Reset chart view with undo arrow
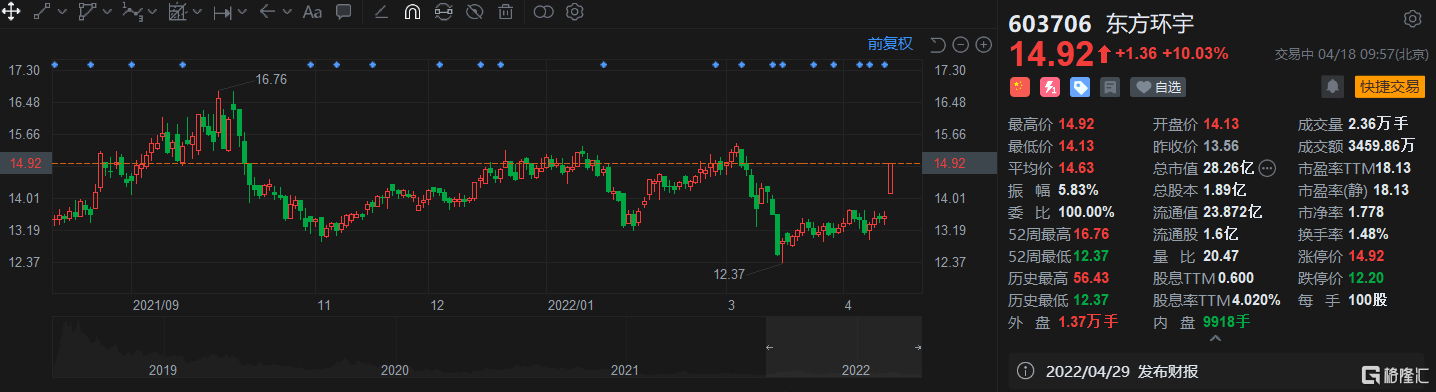Screen dimensions: 1436x392 click(937, 44)
